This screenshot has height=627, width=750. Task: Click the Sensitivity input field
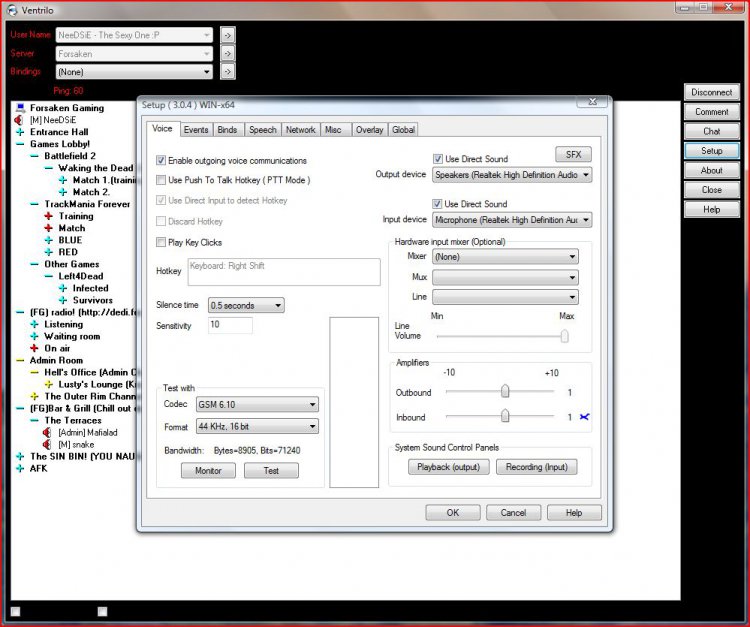point(230,325)
